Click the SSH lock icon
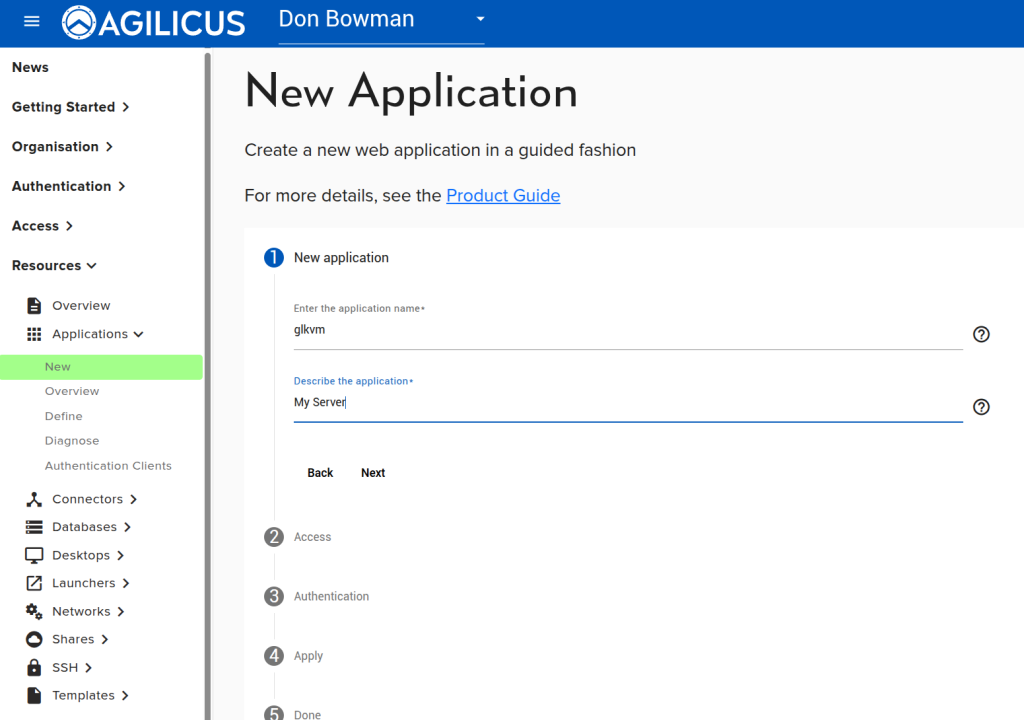 tap(34, 667)
